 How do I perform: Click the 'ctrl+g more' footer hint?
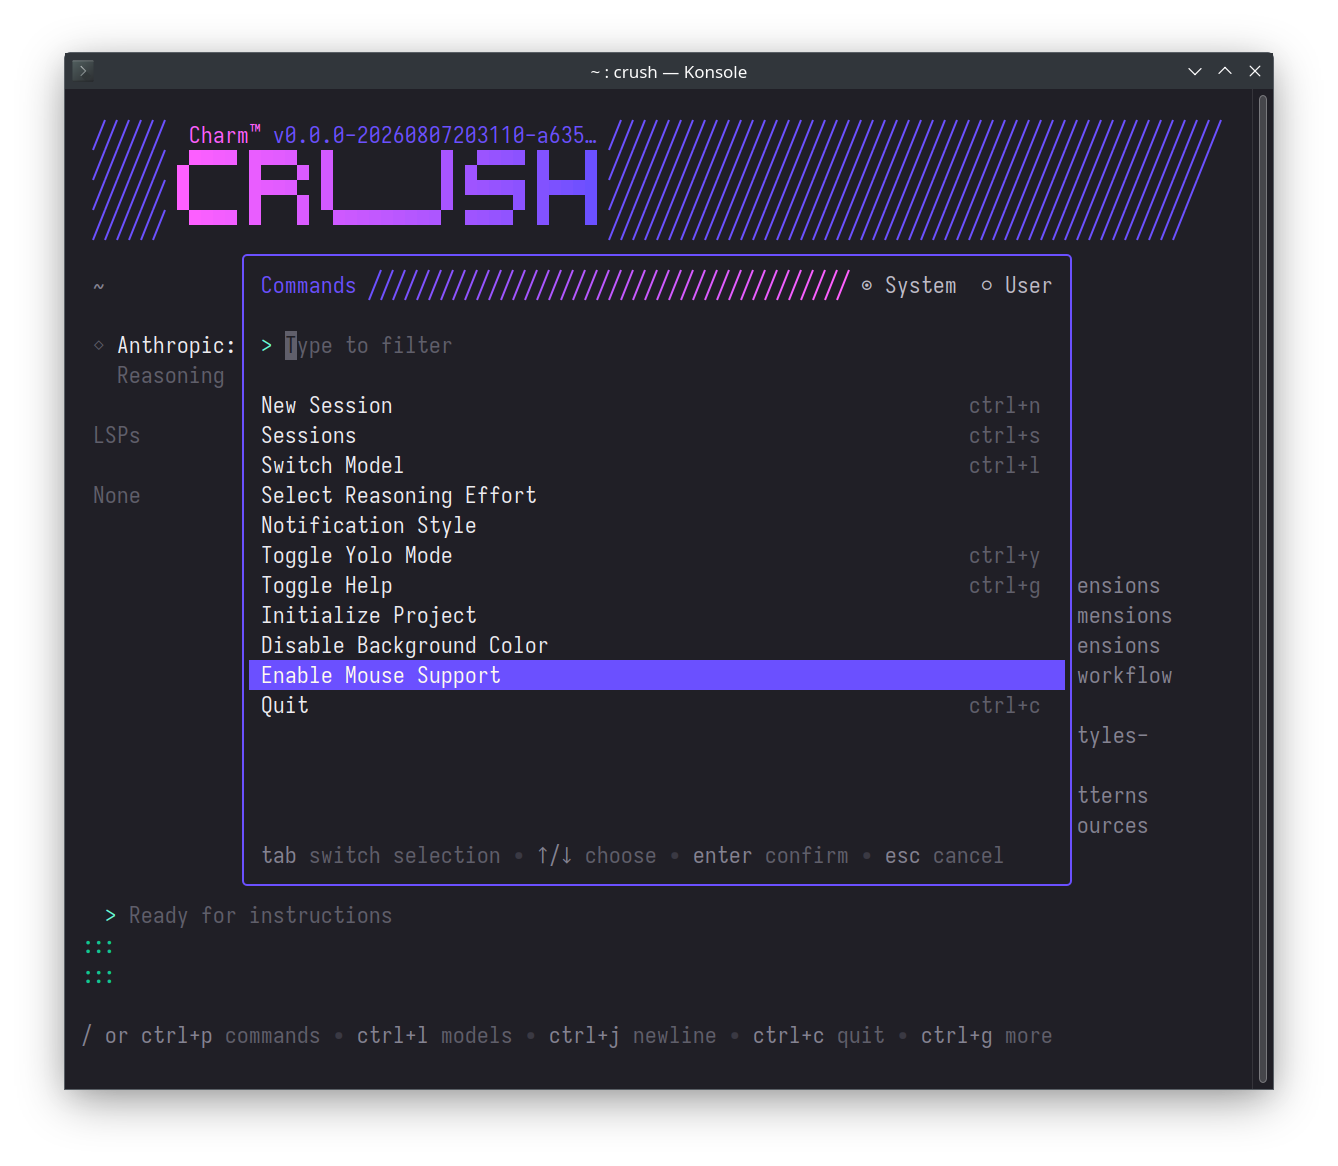click(986, 1036)
